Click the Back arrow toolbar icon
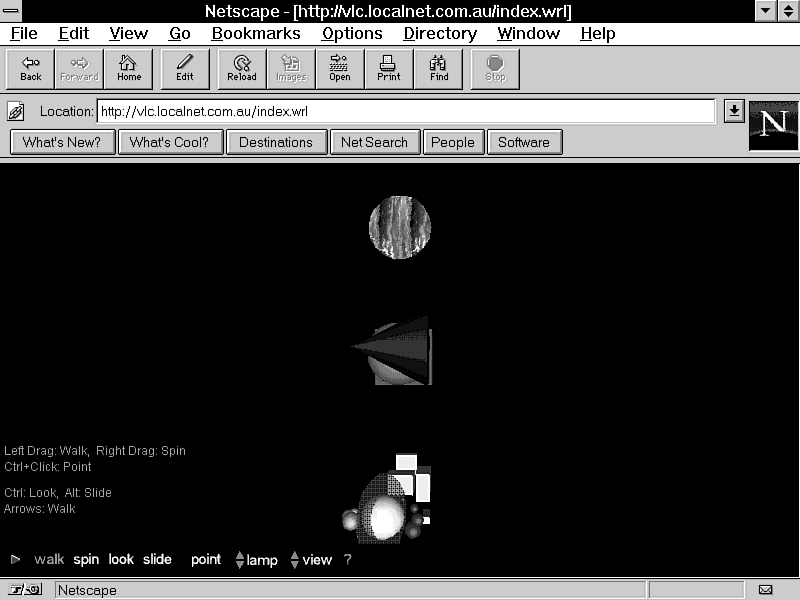The image size is (800, 600). (31, 68)
